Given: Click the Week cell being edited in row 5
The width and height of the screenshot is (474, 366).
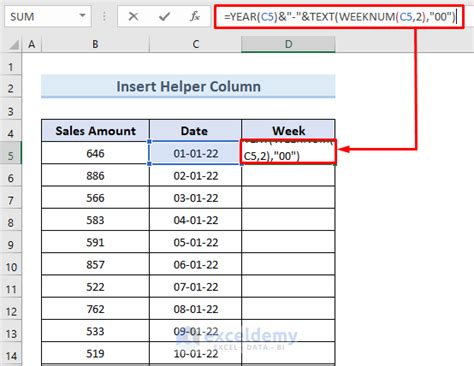Looking at the screenshot, I should click(288, 152).
